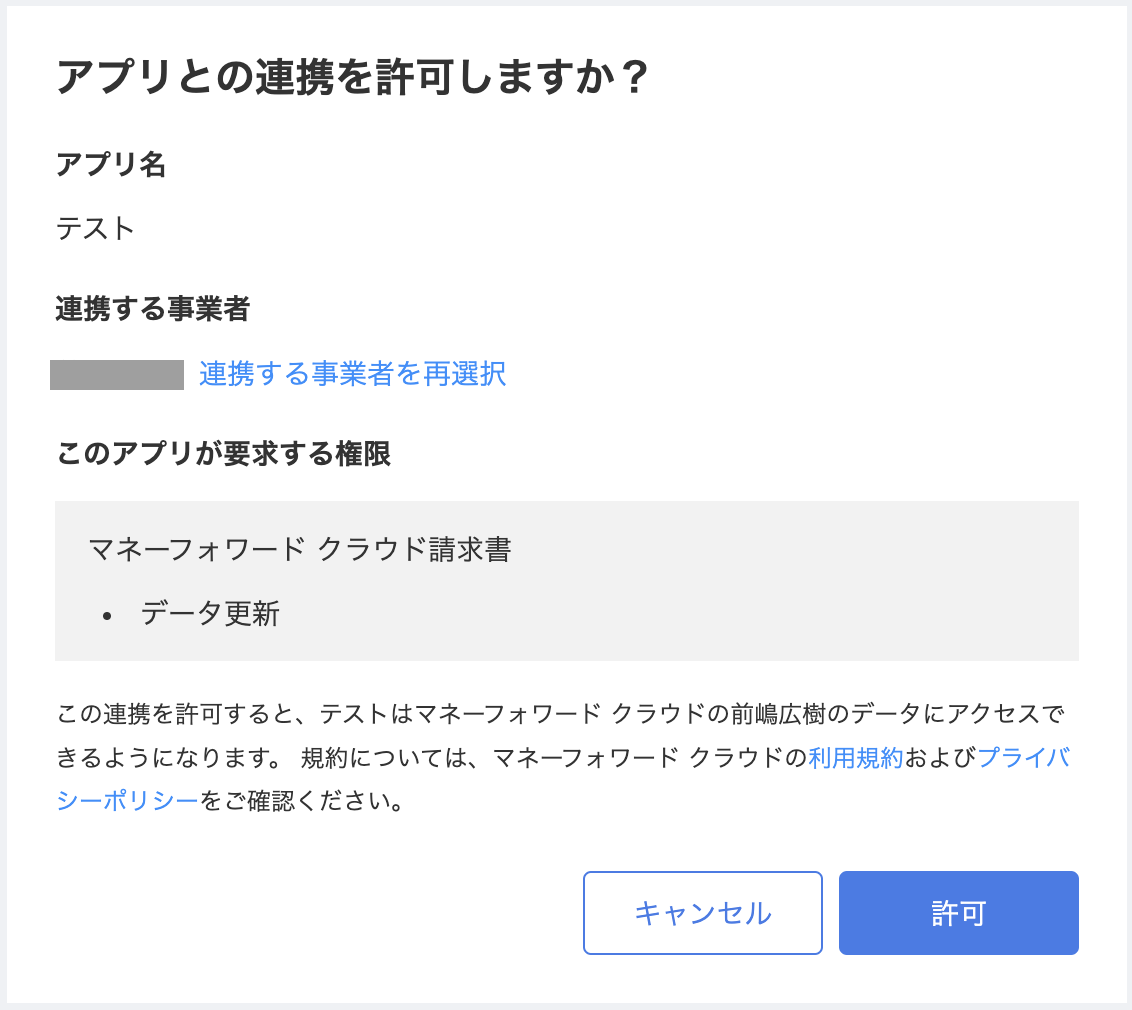Viewport: 1132px width, 1010px height.
Task: Select 連携する事業者を再選択 to reselect the business
Action: pos(351,374)
